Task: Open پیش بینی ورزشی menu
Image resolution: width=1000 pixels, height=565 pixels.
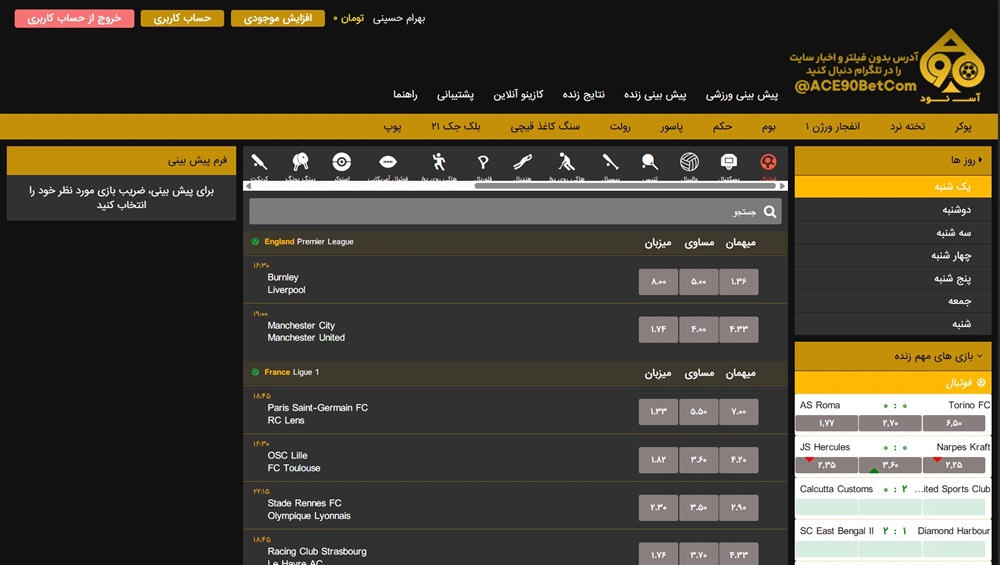Action: click(x=742, y=95)
